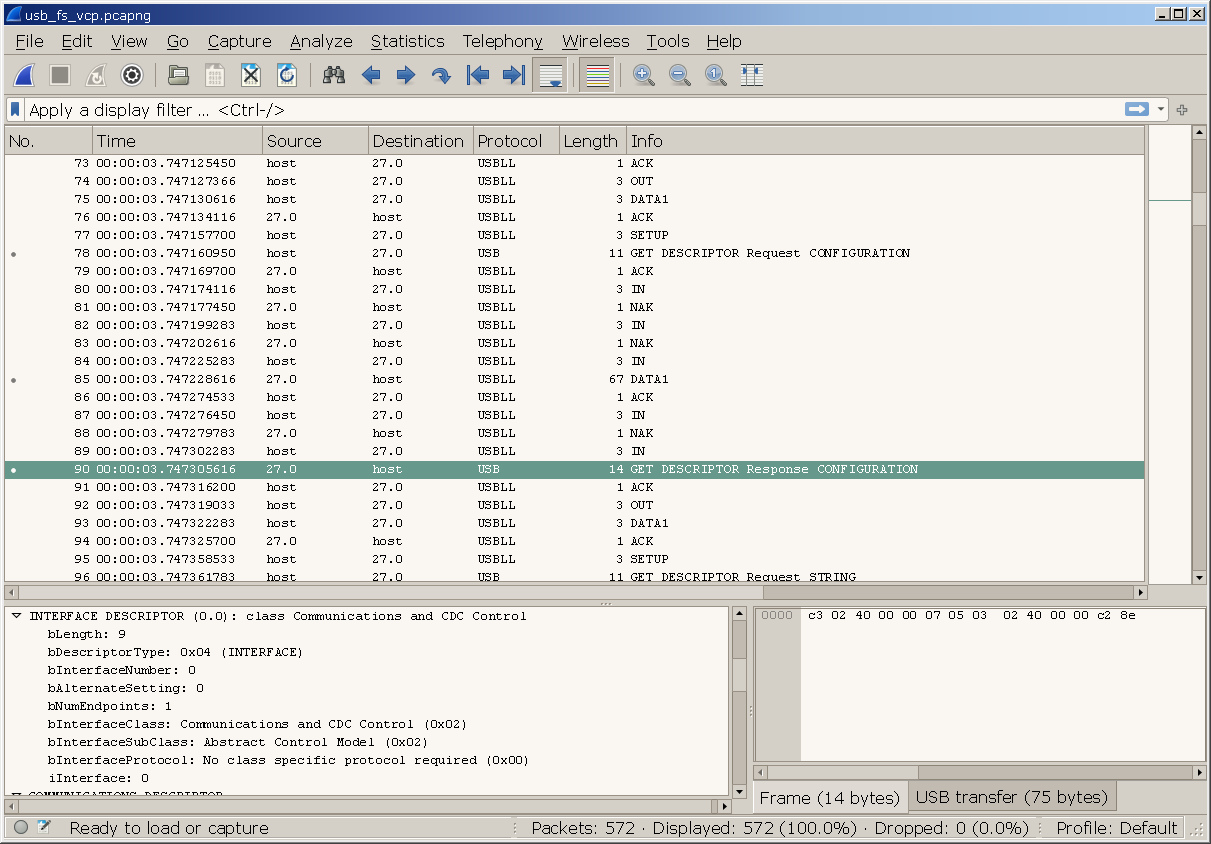Click Profile: Default in status bar
Viewport: 1211px width, 844px height.
click(x=1116, y=828)
